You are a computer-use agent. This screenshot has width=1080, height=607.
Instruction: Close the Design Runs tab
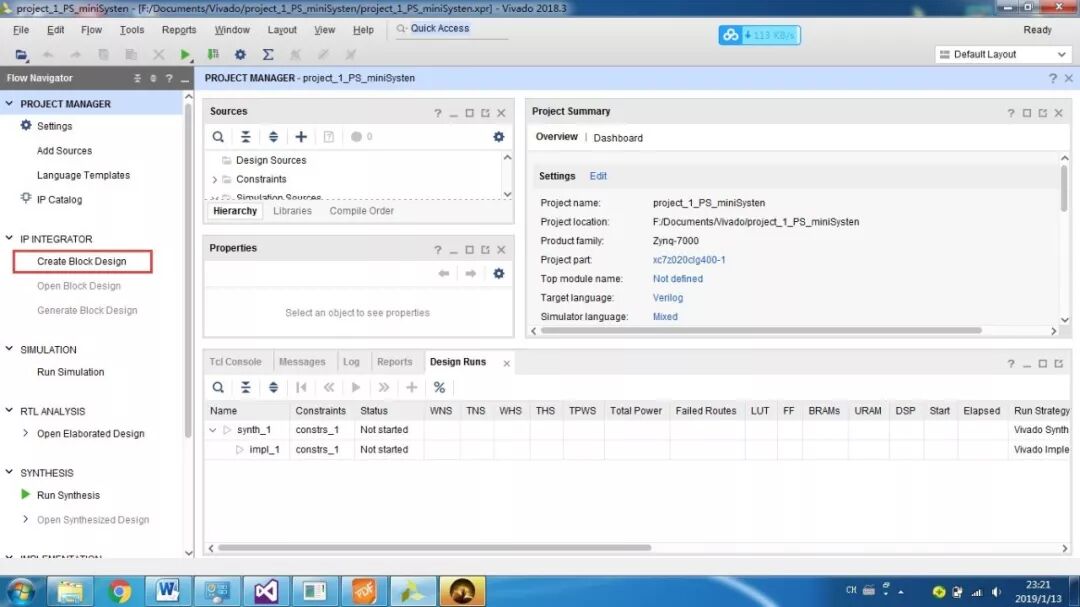(x=506, y=363)
